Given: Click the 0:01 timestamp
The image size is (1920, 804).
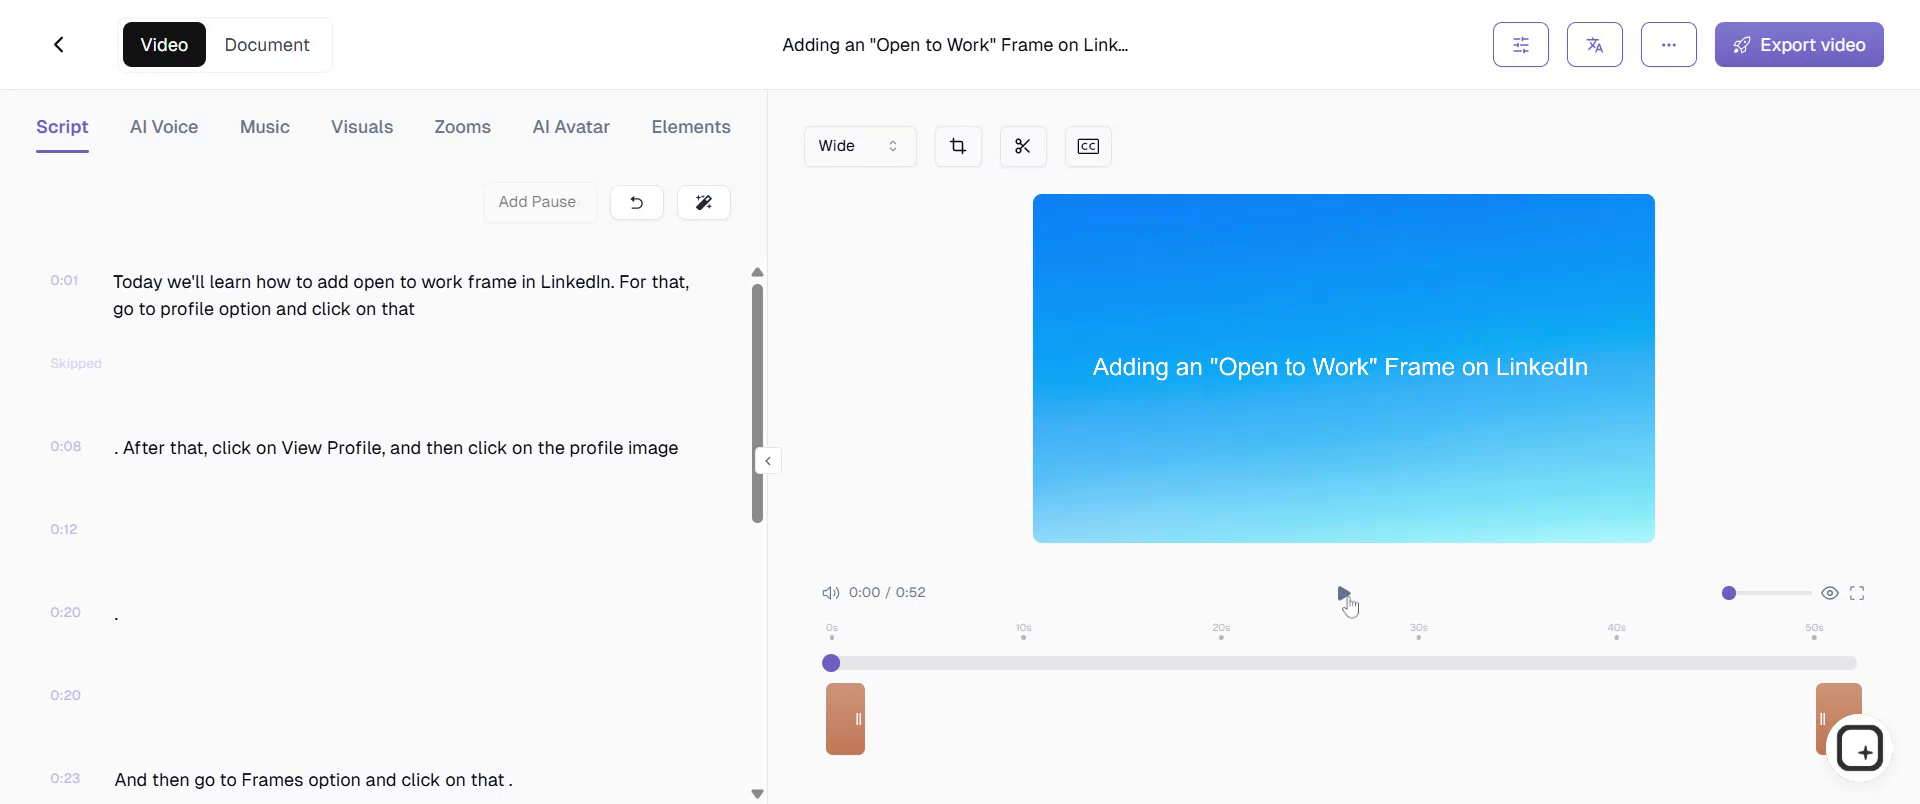Looking at the screenshot, I should (x=64, y=280).
